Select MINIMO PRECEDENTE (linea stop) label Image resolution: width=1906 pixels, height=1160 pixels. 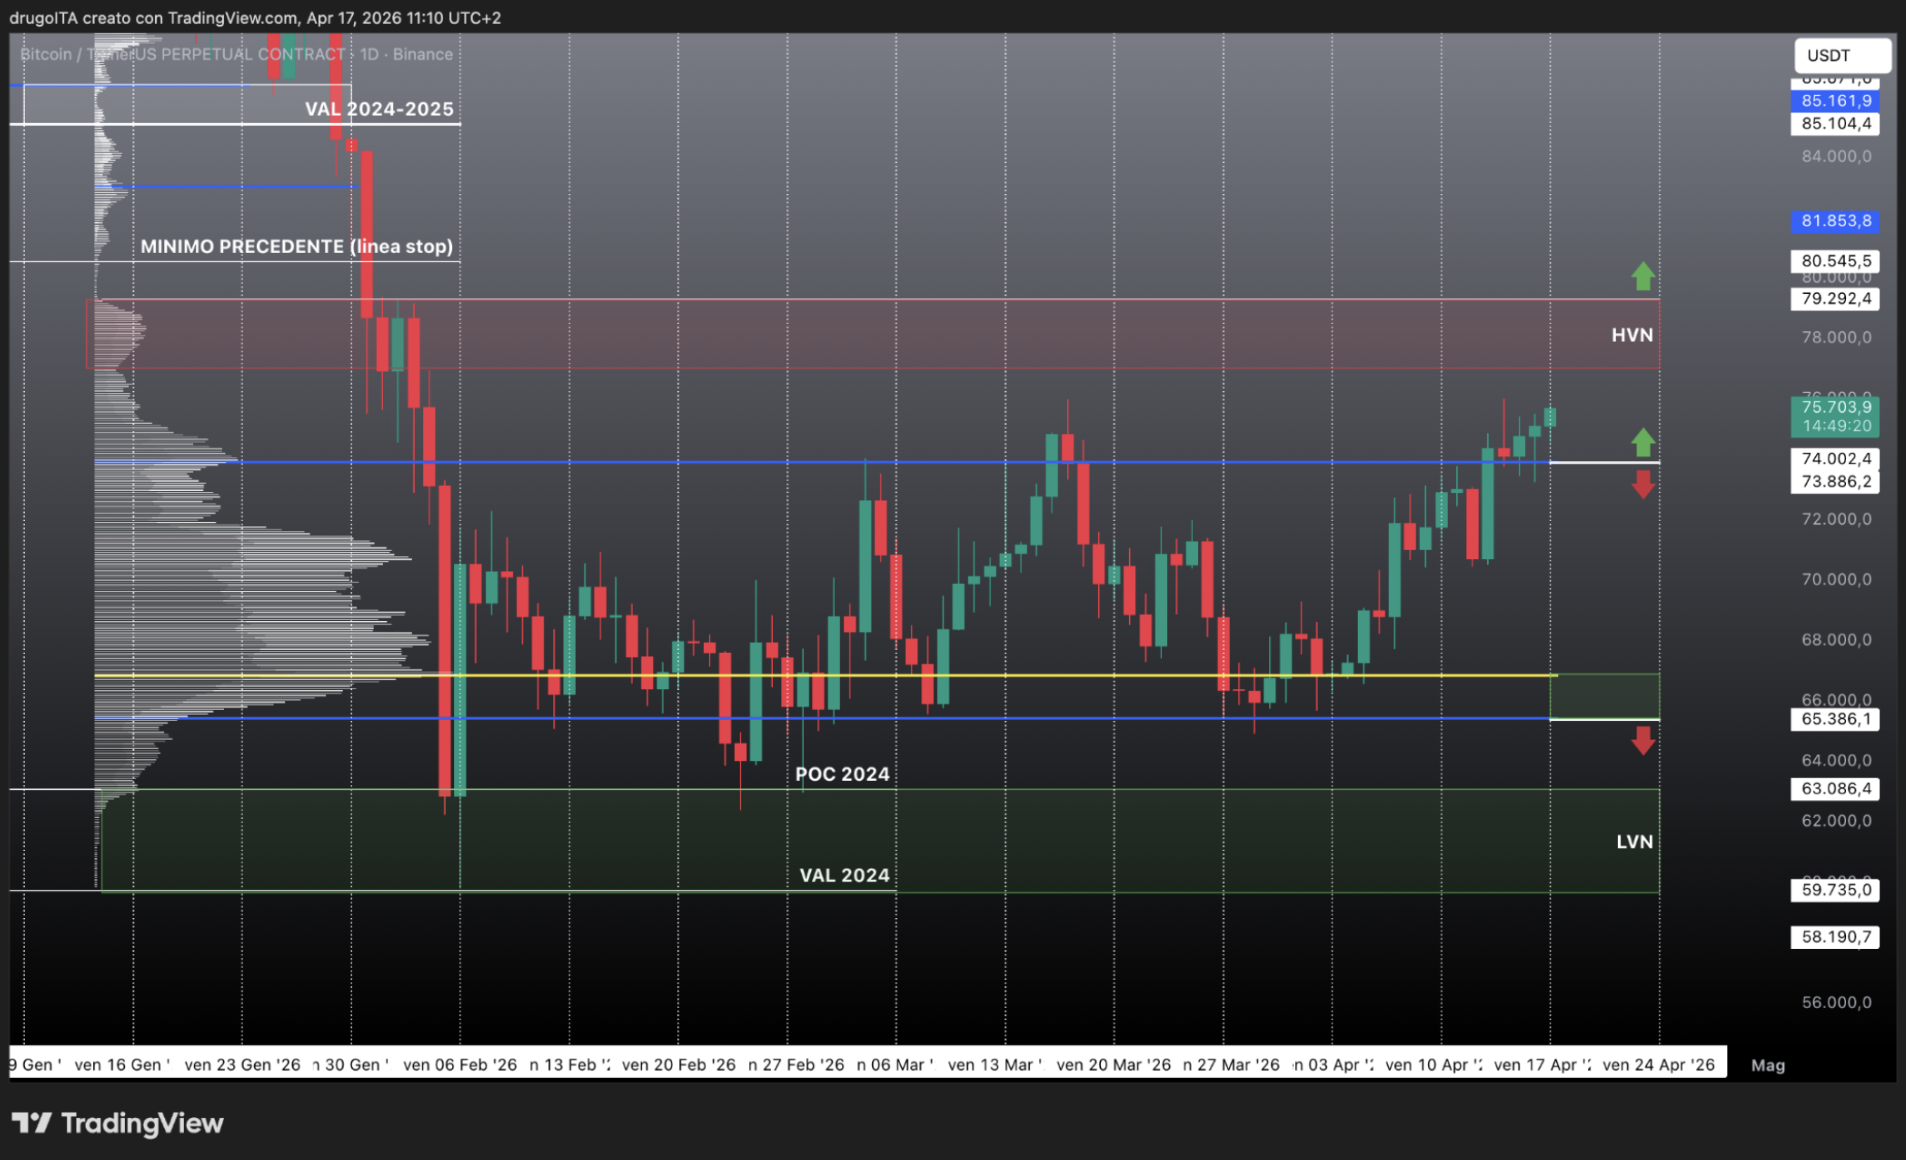coord(296,246)
